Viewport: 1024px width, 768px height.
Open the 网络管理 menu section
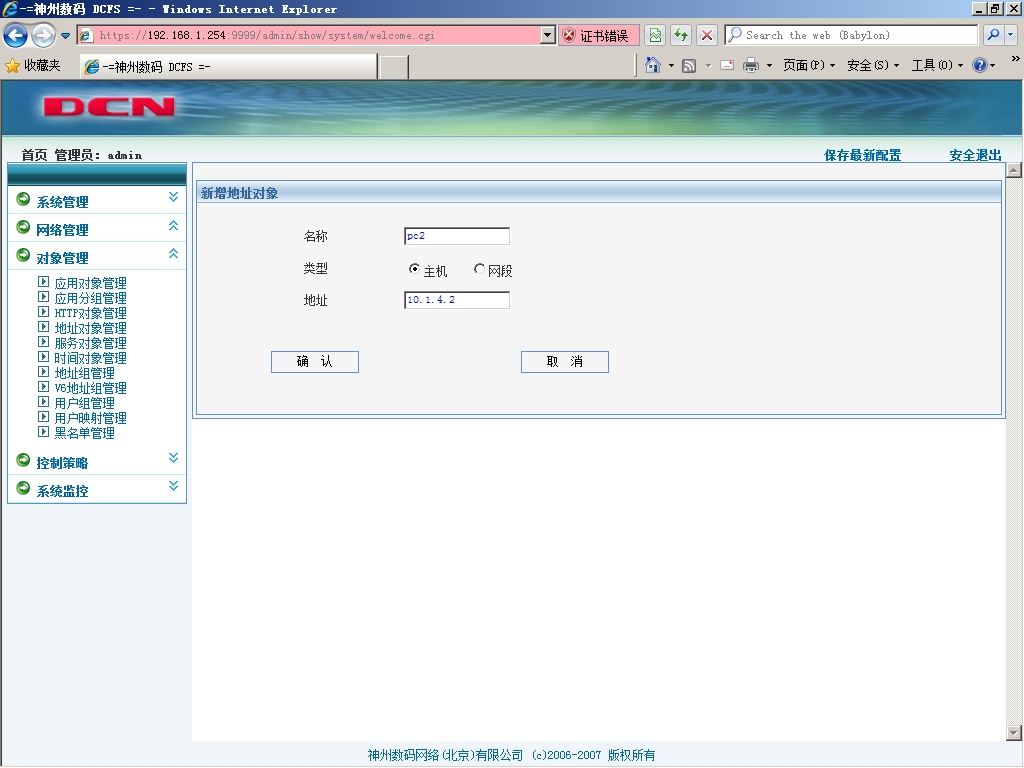(x=63, y=230)
